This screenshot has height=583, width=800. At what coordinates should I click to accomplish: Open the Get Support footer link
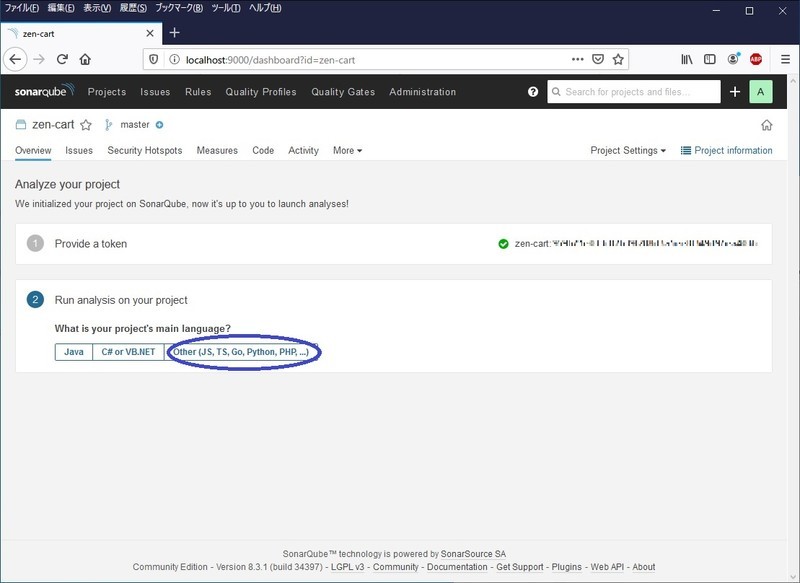pos(520,567)
